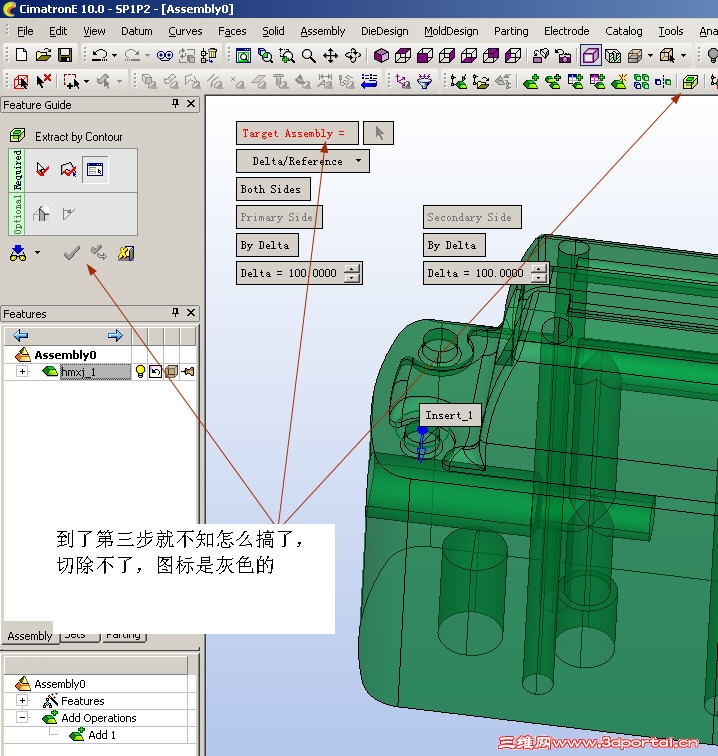This screenshot has height=756, width=718.
Task: Open a file with the folder icon
Action: pyautogui.click(x=43, y=55)
